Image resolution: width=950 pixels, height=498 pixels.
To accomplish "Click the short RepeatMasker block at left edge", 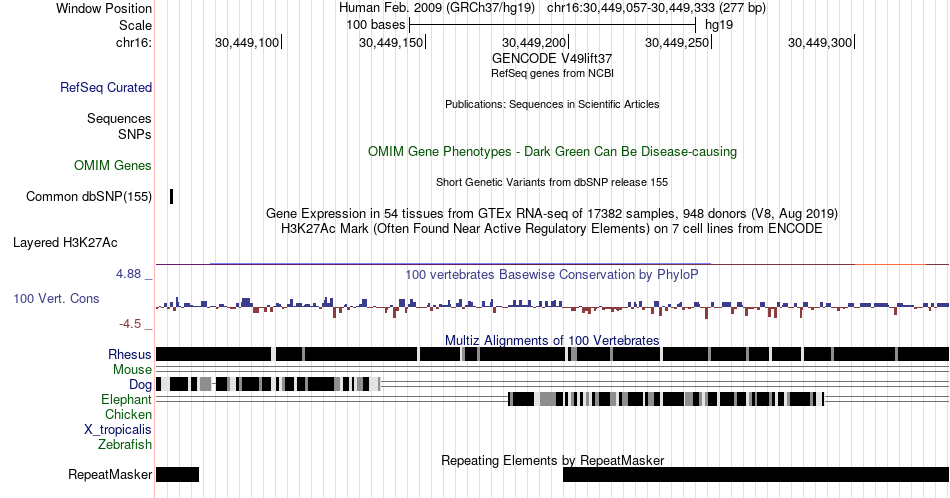I will pos(178,474).
